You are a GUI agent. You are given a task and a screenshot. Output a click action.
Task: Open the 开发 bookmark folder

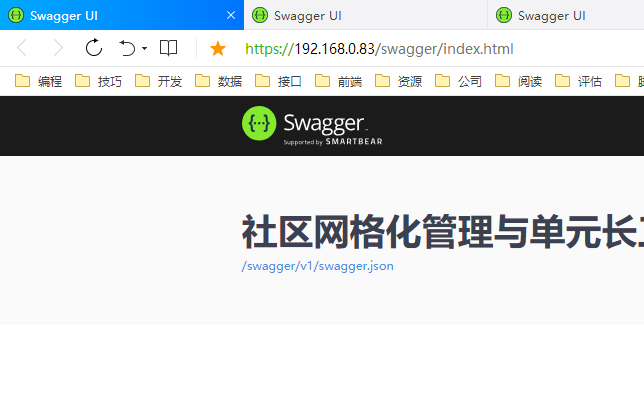pyautogui.click(x=159, y=81)
